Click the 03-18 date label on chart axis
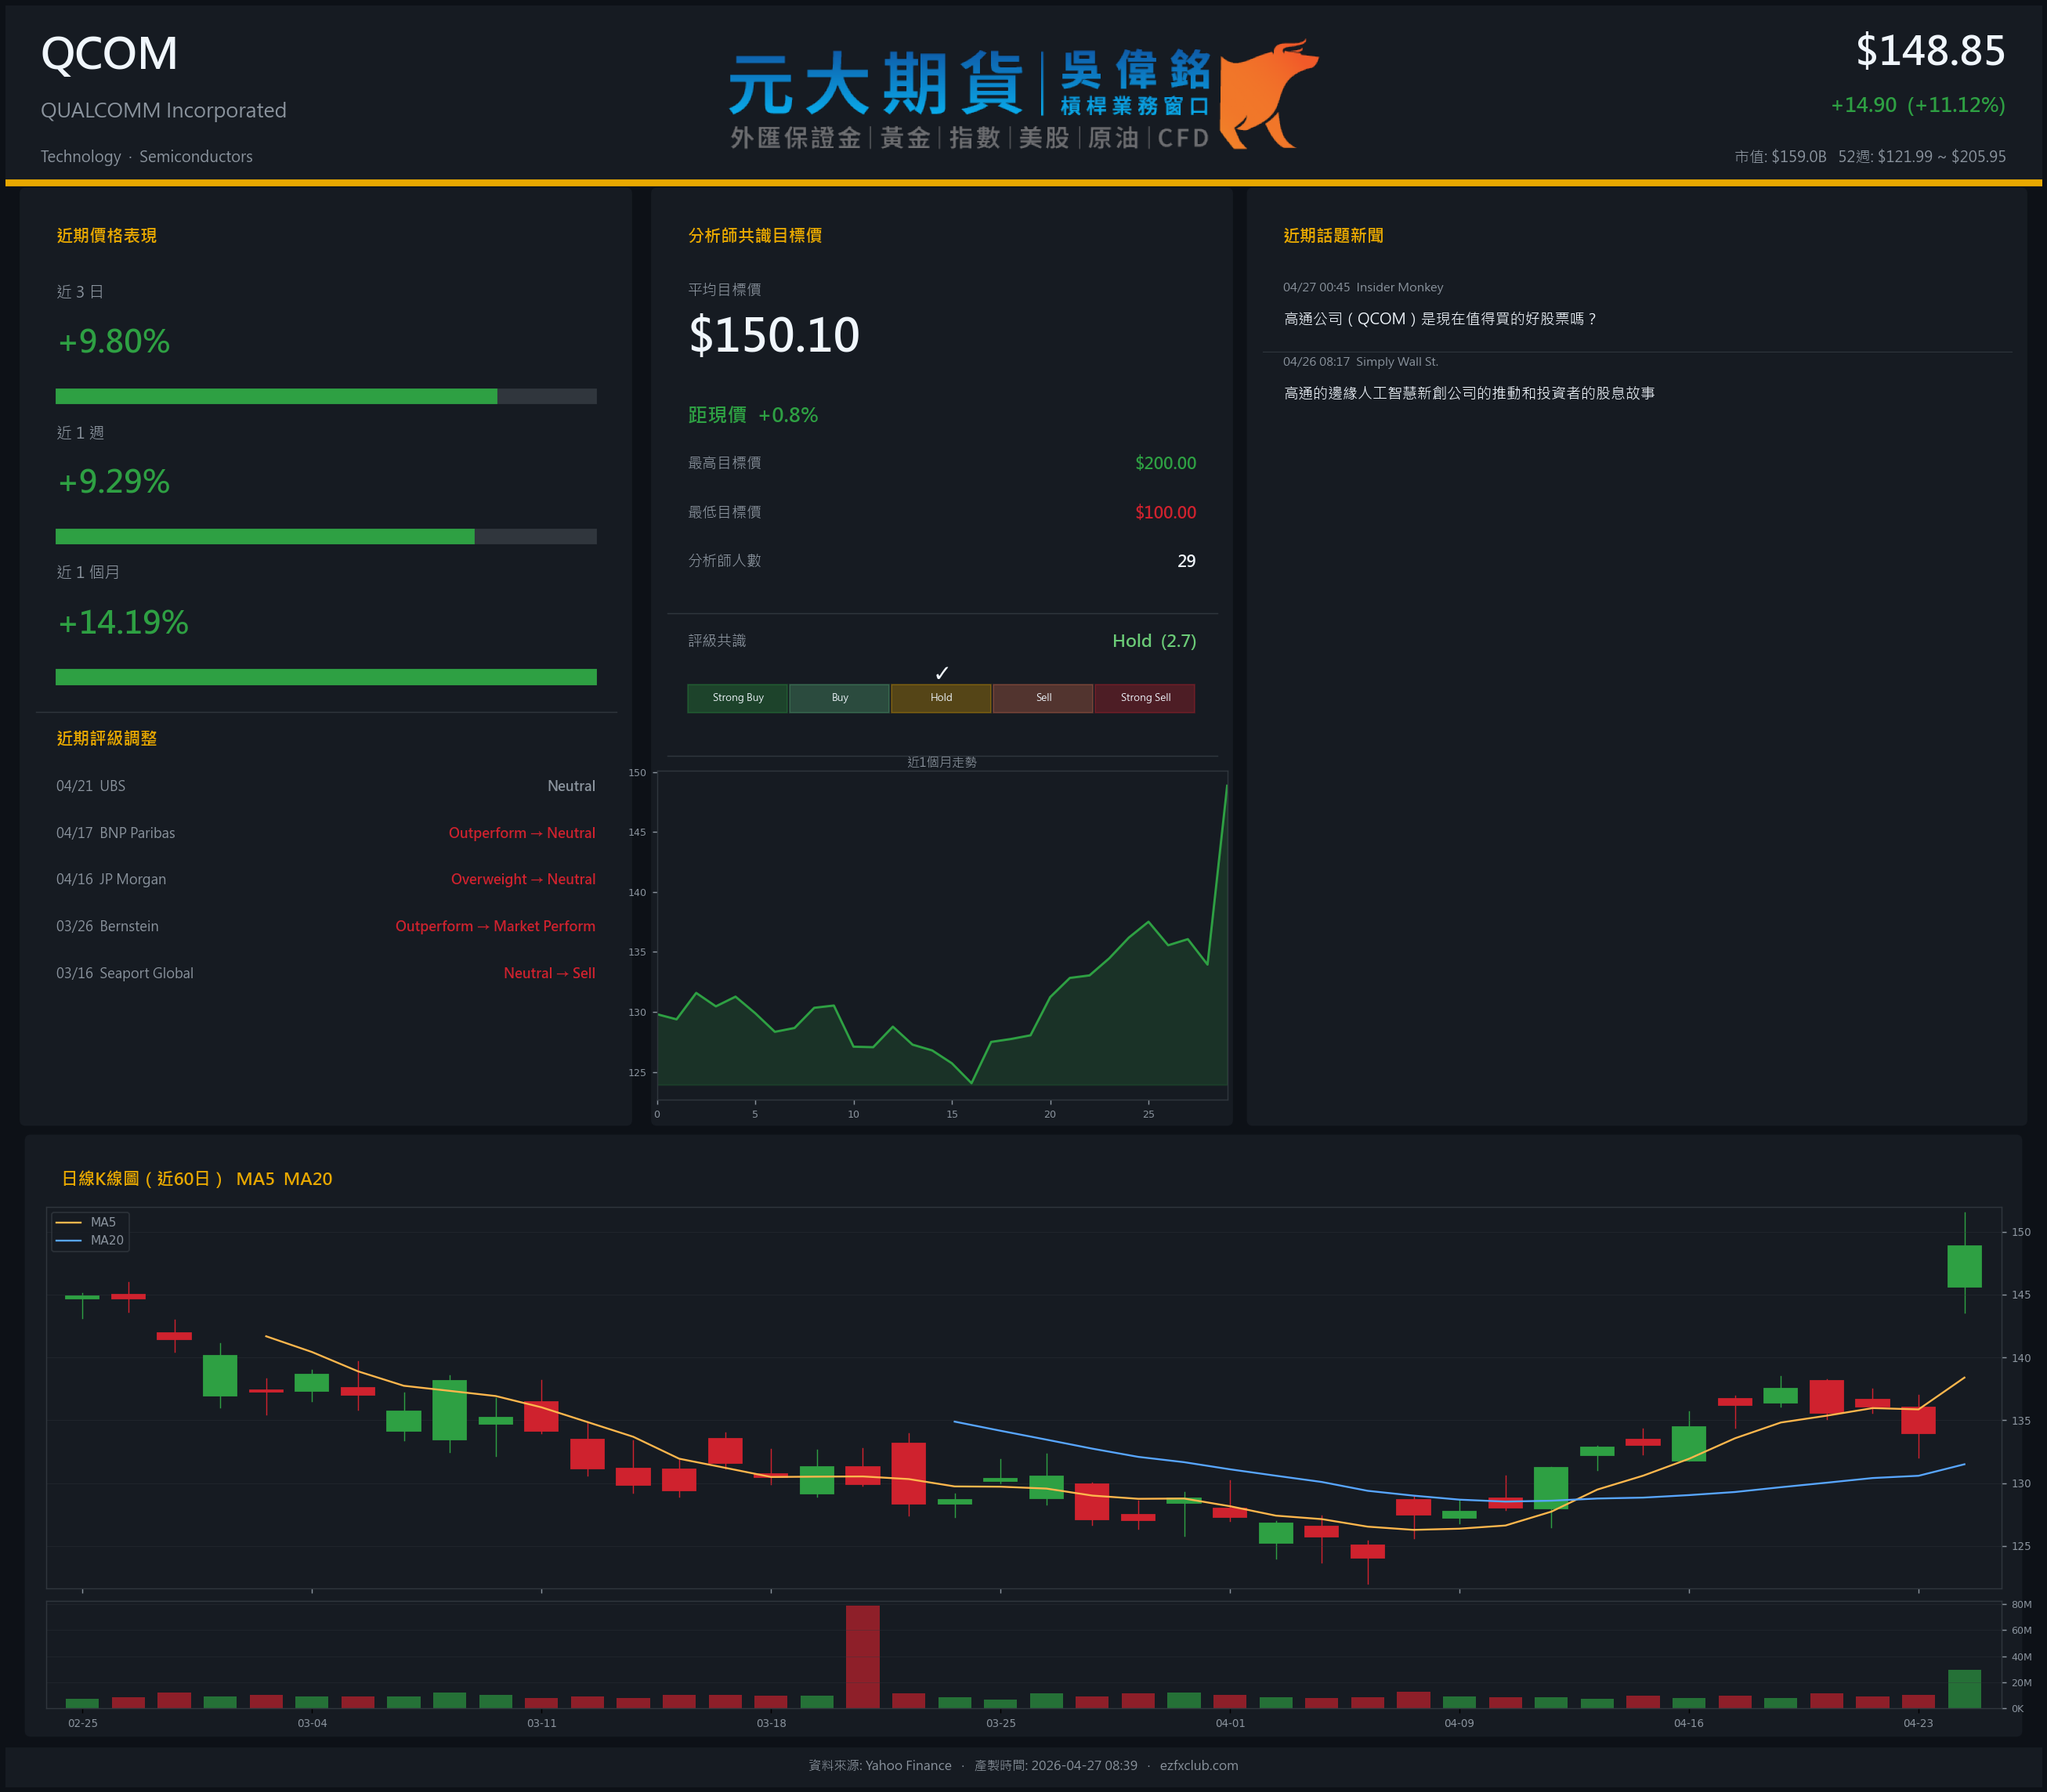The width and height of the screenshot is (2047, 1792). point(771,1723)
